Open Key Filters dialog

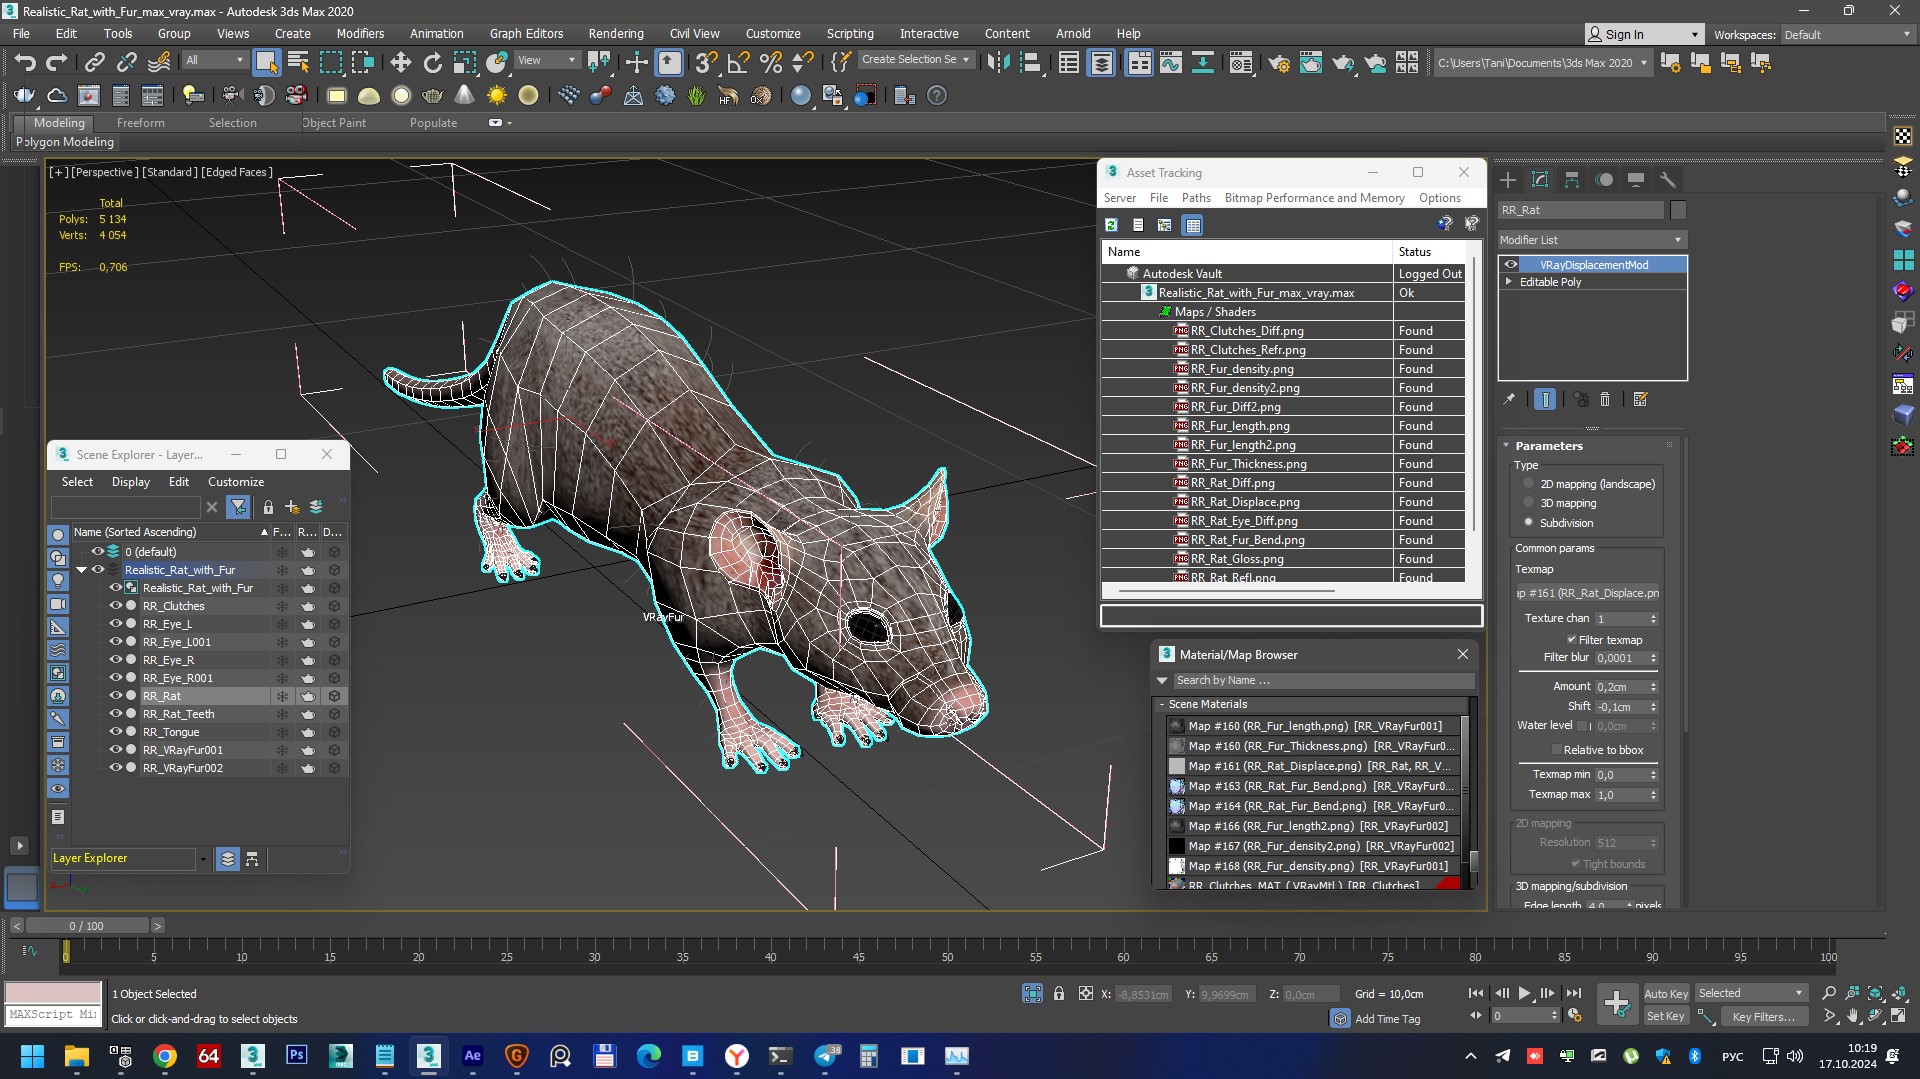pos(1763,1016)
